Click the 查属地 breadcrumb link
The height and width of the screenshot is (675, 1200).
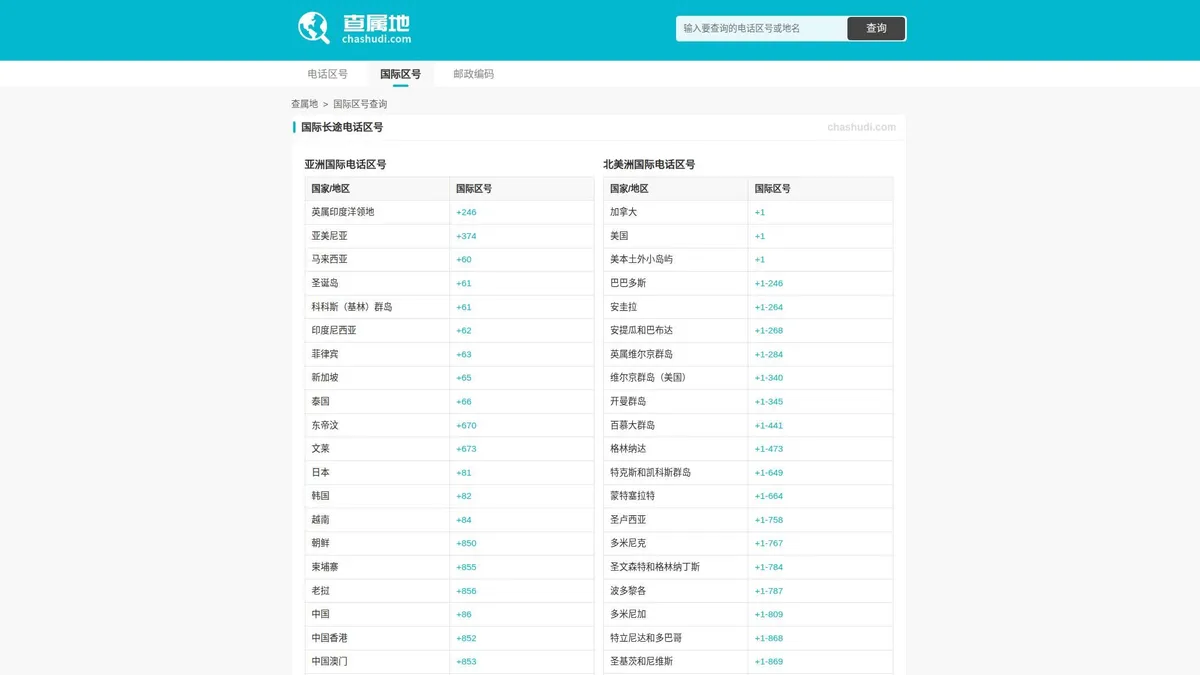click(304, 104)
